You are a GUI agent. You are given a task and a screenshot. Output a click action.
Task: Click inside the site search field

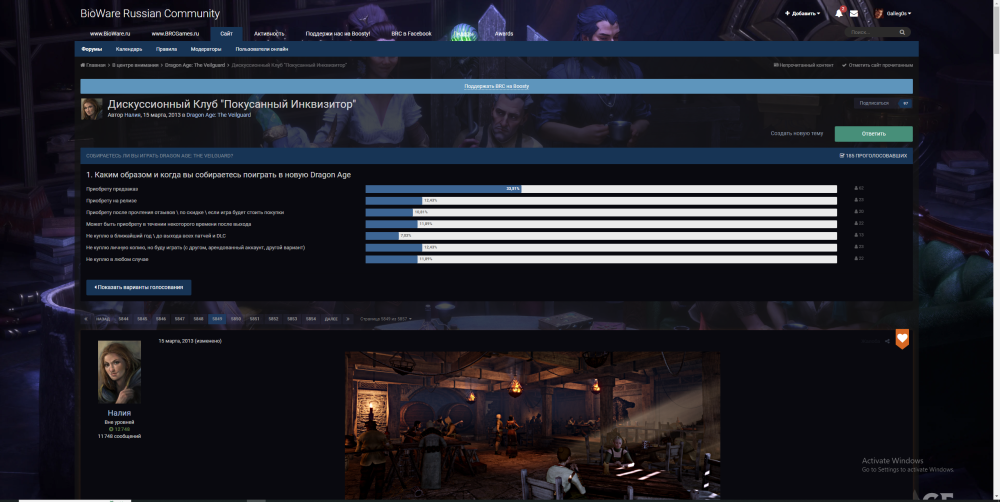tap(868, 33)
